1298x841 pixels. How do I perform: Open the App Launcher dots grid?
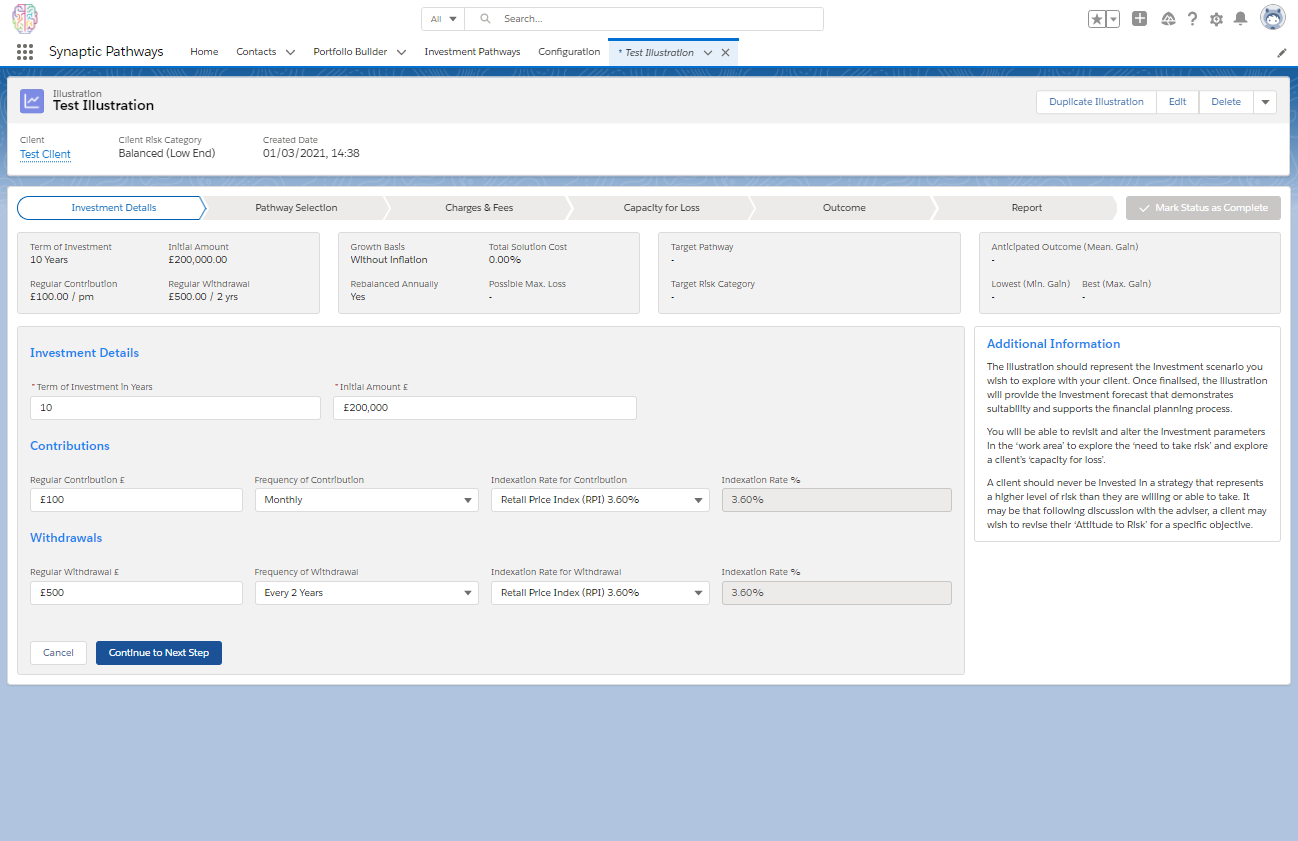(25, 52)
